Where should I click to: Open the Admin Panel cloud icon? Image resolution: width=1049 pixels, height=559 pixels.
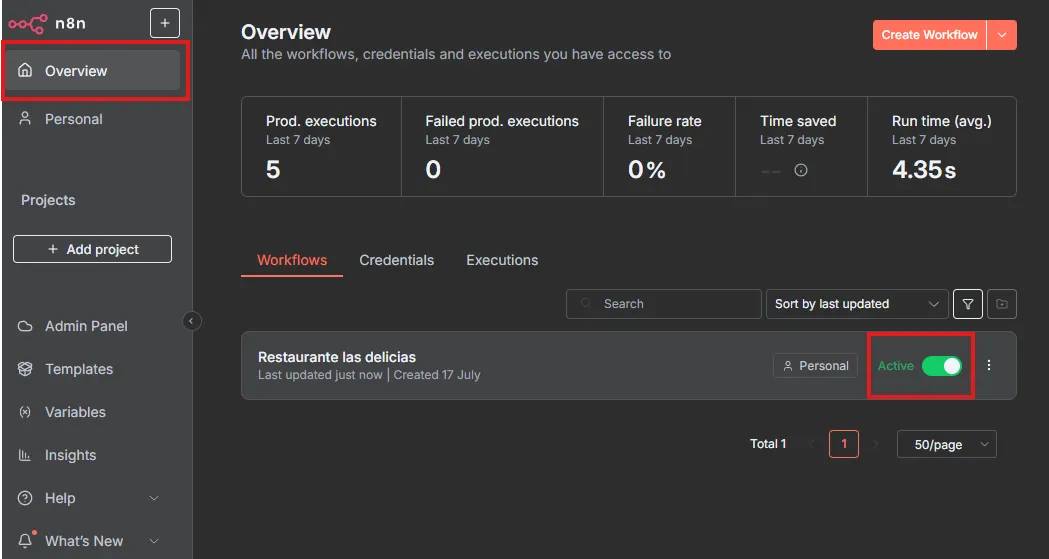pos(25,326)
